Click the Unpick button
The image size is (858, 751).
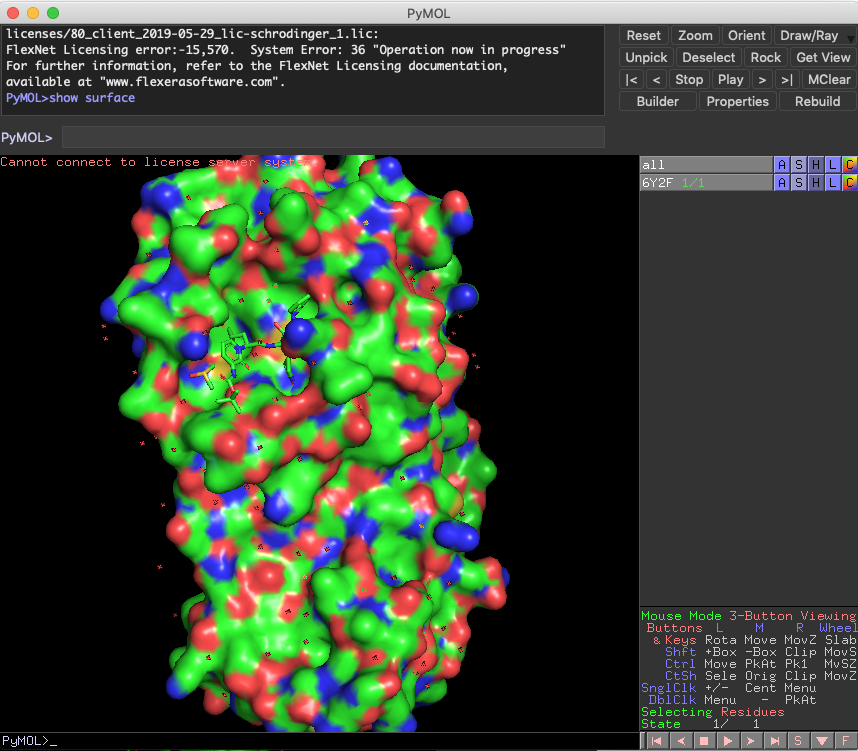point(646,57)
